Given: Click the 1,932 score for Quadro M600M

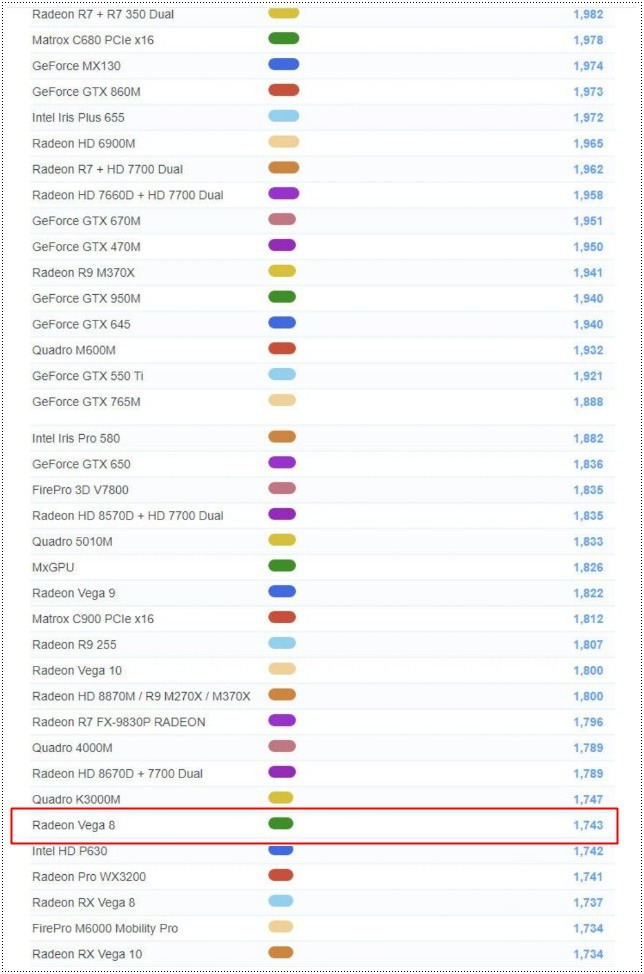Looking at the screenshot, I should pos(588,350).
